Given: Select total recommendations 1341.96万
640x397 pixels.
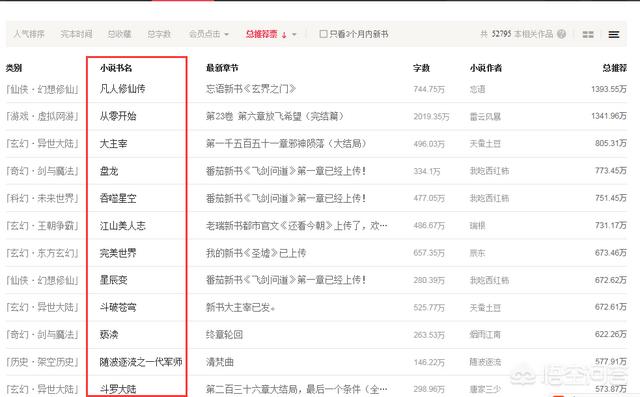Looking at the screenshot, I should pos(609,116).
